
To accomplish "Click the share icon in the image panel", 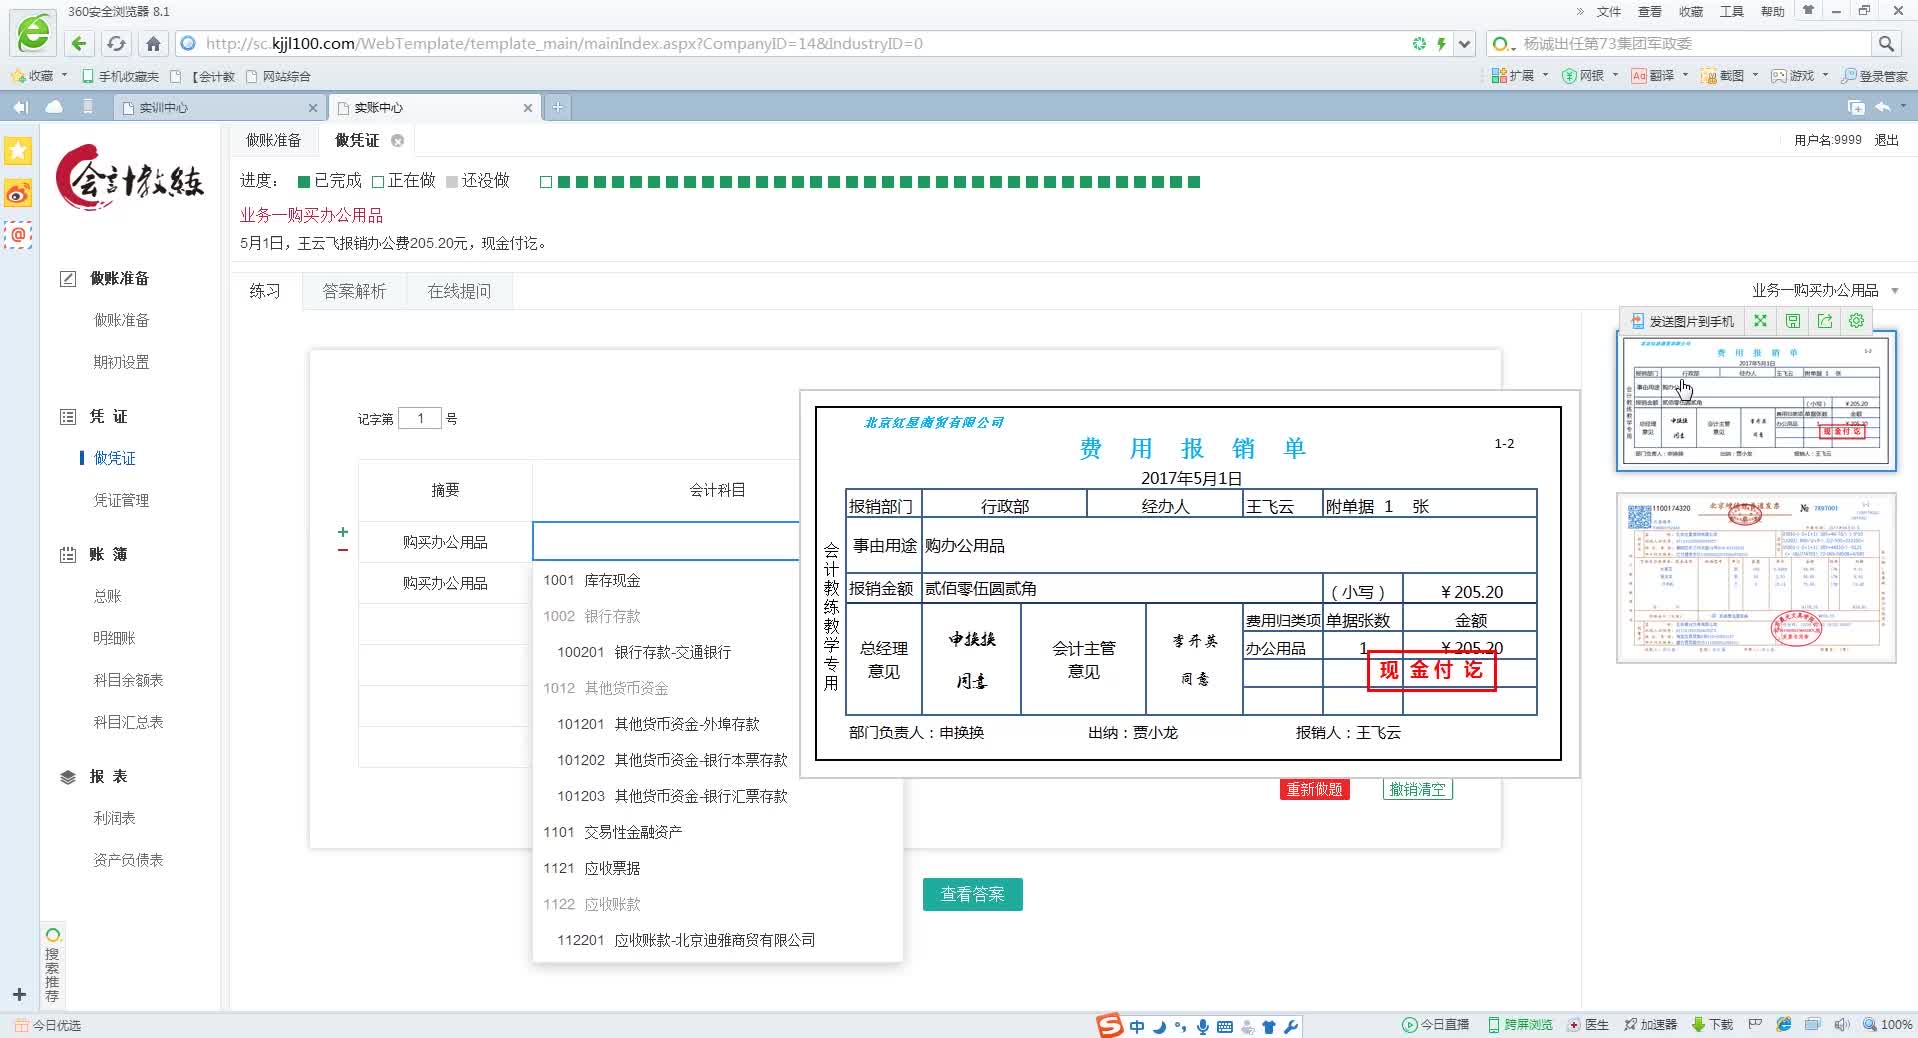I will [1826, 321].
